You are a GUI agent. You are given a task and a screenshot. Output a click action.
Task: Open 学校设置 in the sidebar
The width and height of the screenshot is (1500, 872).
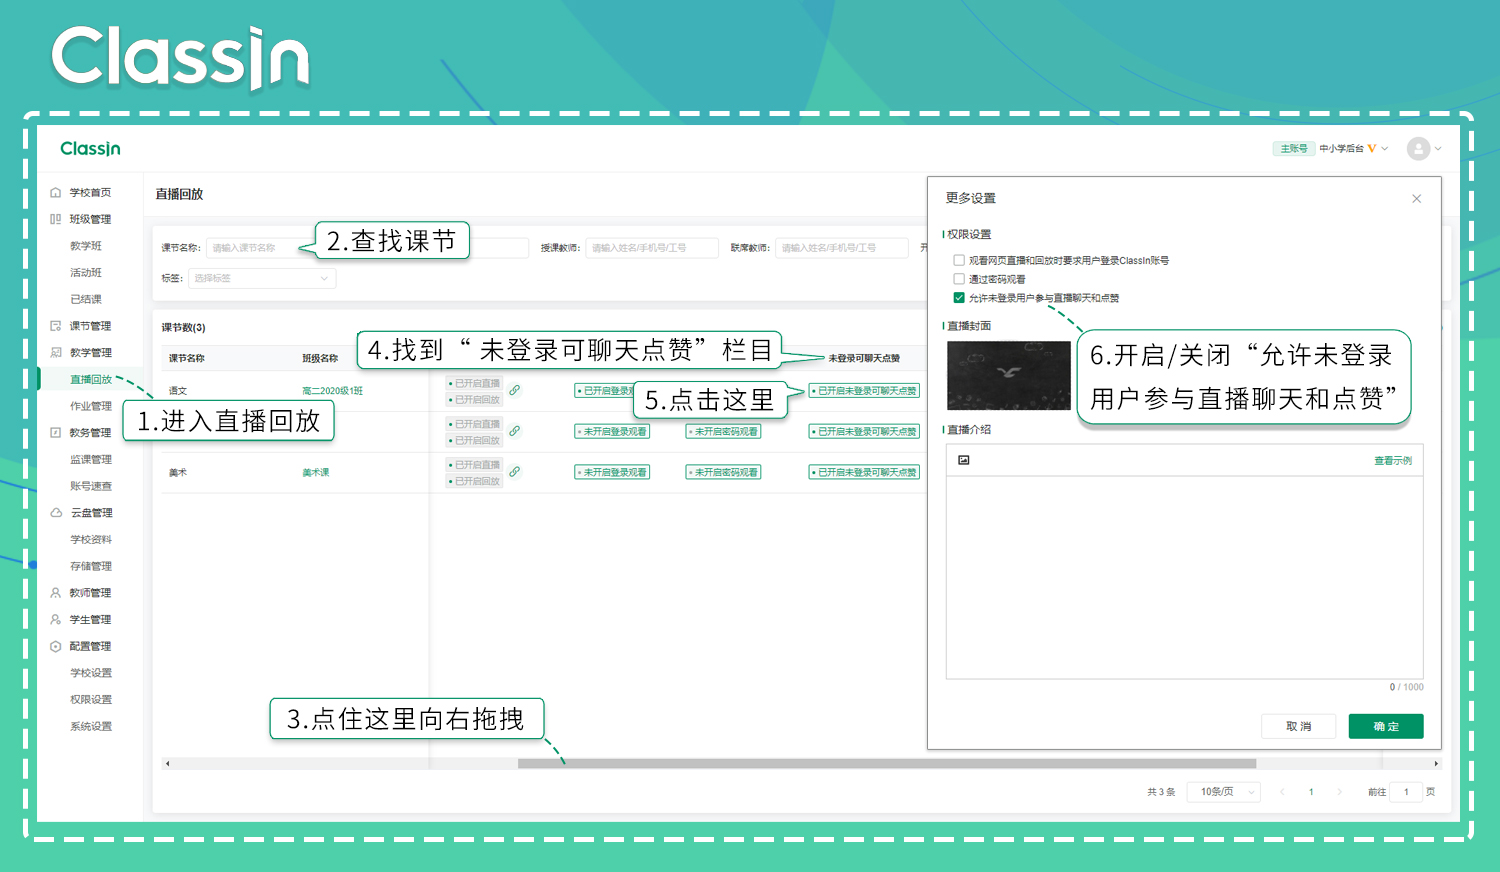91,673
